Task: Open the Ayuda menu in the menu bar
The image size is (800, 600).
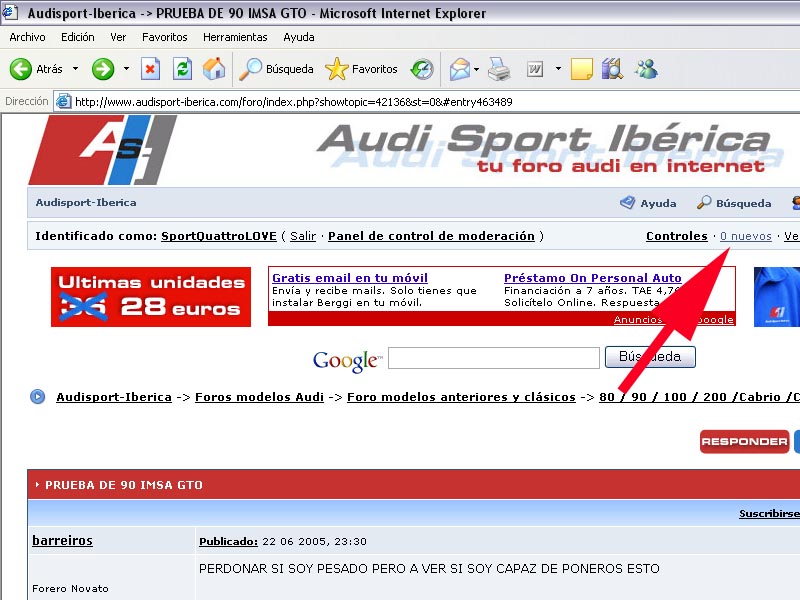Action: pyautogui.click(x=298, y=37)
